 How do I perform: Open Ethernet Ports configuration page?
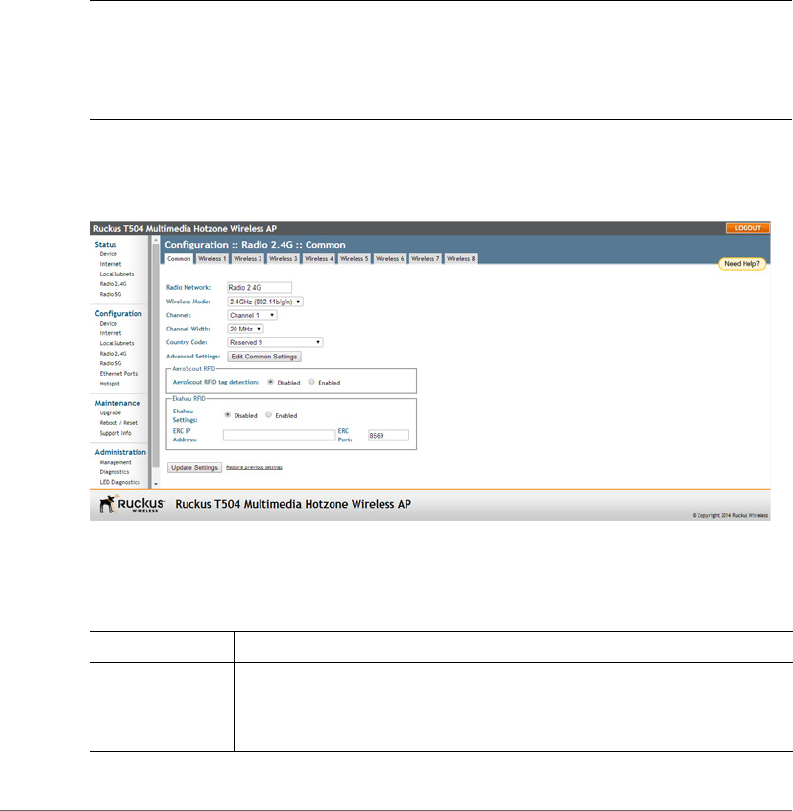[x=119, y=374]
